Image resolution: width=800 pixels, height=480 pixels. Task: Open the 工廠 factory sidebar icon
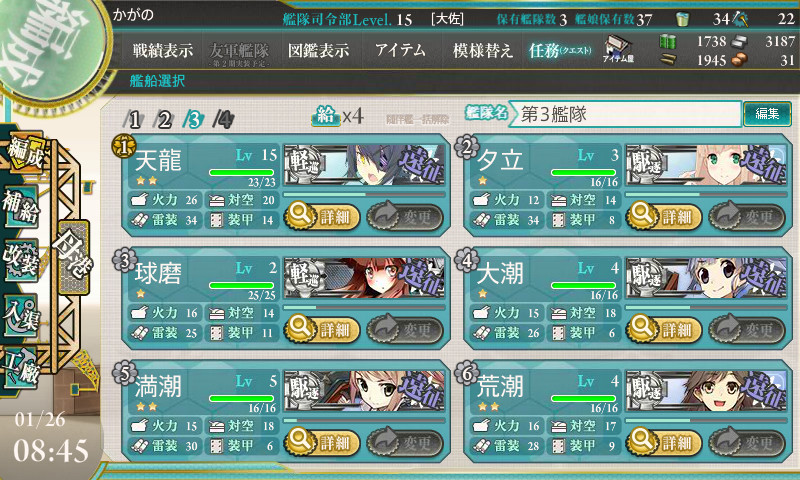pyautogui.click(x=21, y=368)
